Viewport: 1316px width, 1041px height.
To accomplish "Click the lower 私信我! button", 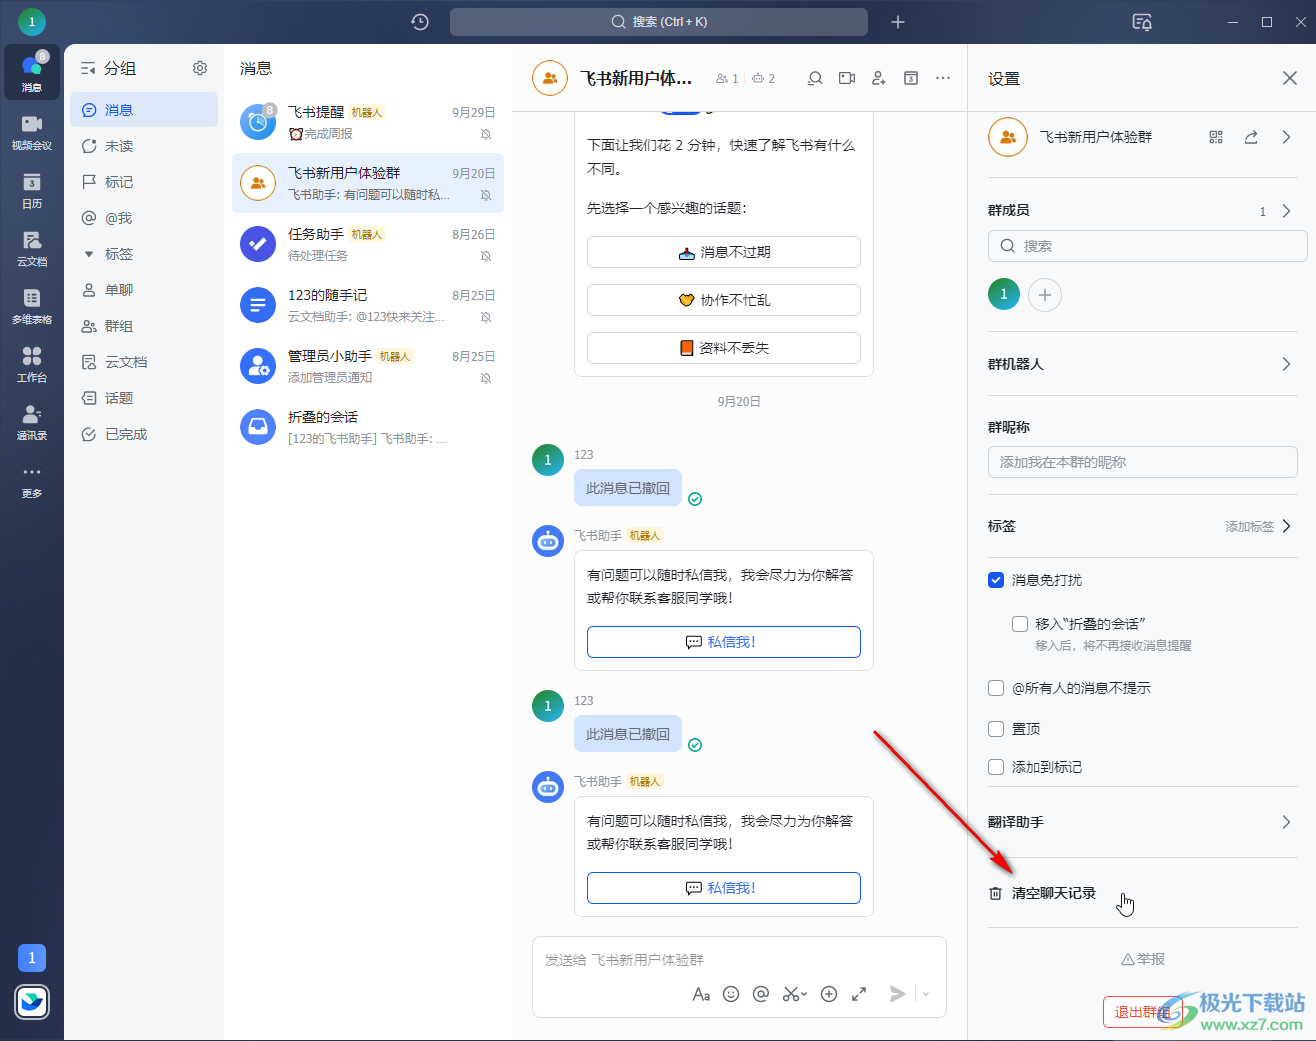I will [x=724, y=888].
